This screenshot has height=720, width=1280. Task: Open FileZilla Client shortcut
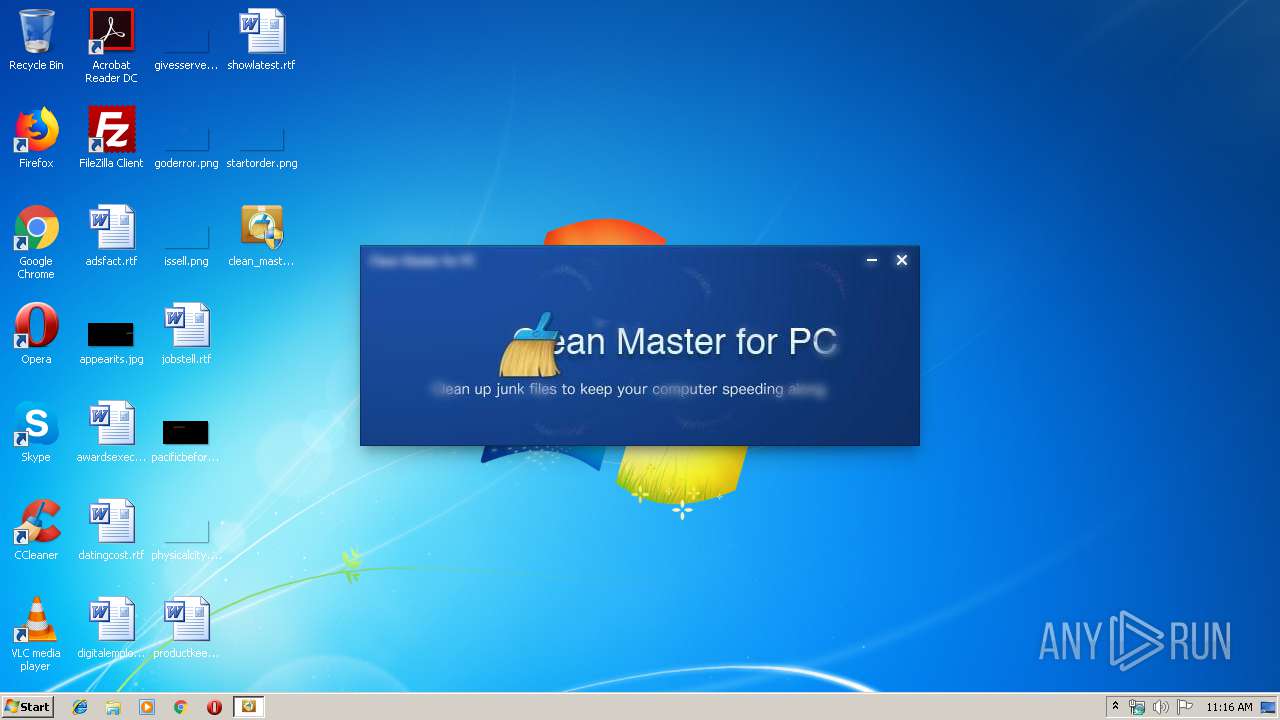[111, 138]
